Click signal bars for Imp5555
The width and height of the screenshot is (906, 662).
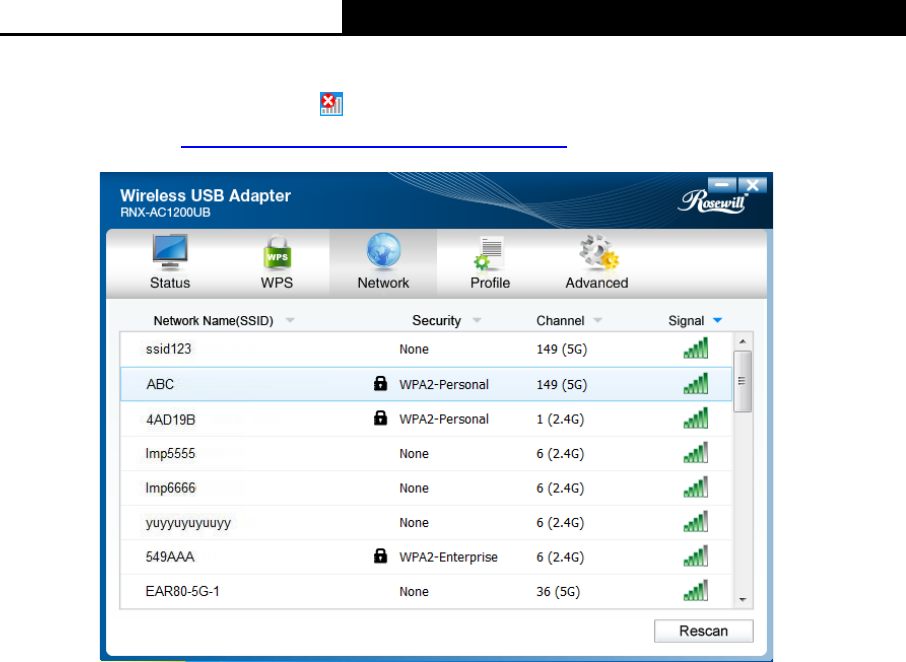(696, 453)
